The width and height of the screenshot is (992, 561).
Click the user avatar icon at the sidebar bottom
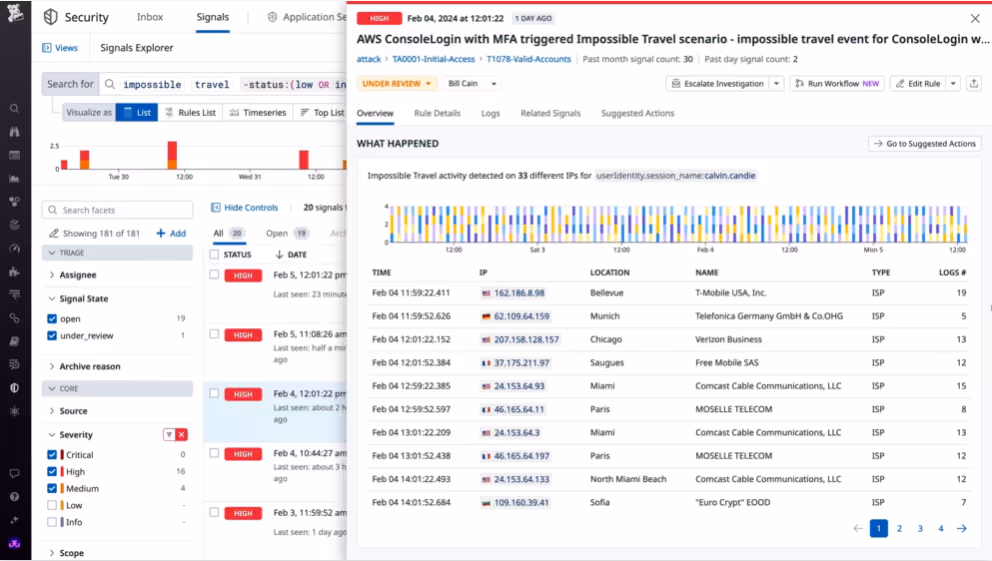point(15,544)
